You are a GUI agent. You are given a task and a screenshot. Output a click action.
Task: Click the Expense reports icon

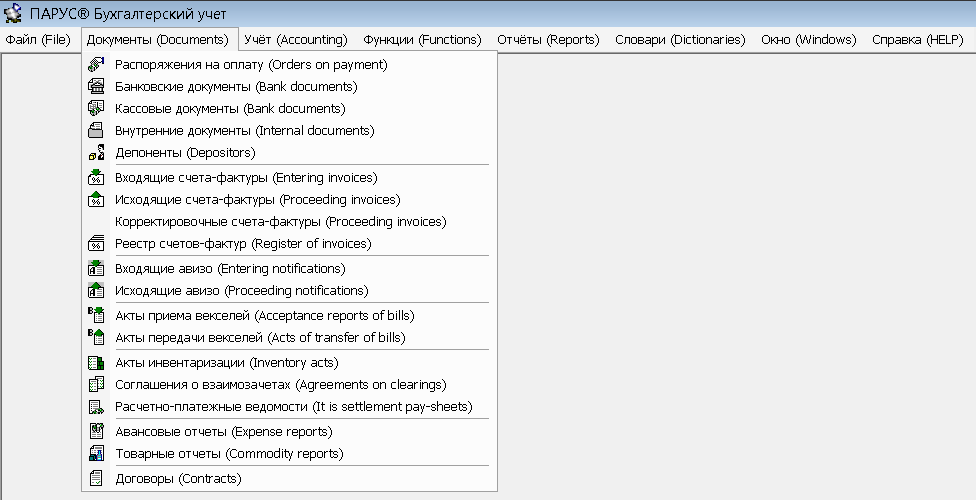pos(97,432)
